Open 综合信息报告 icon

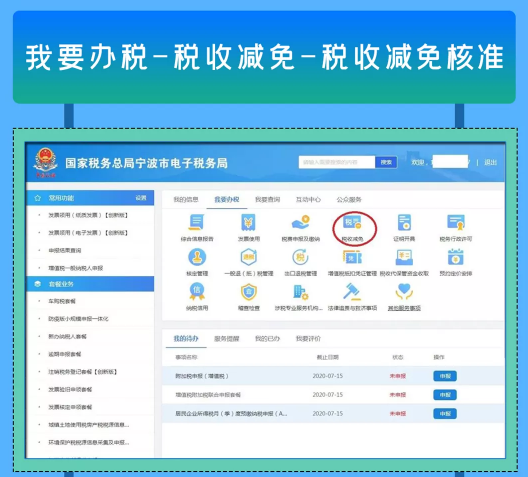[x=197, y=223]
